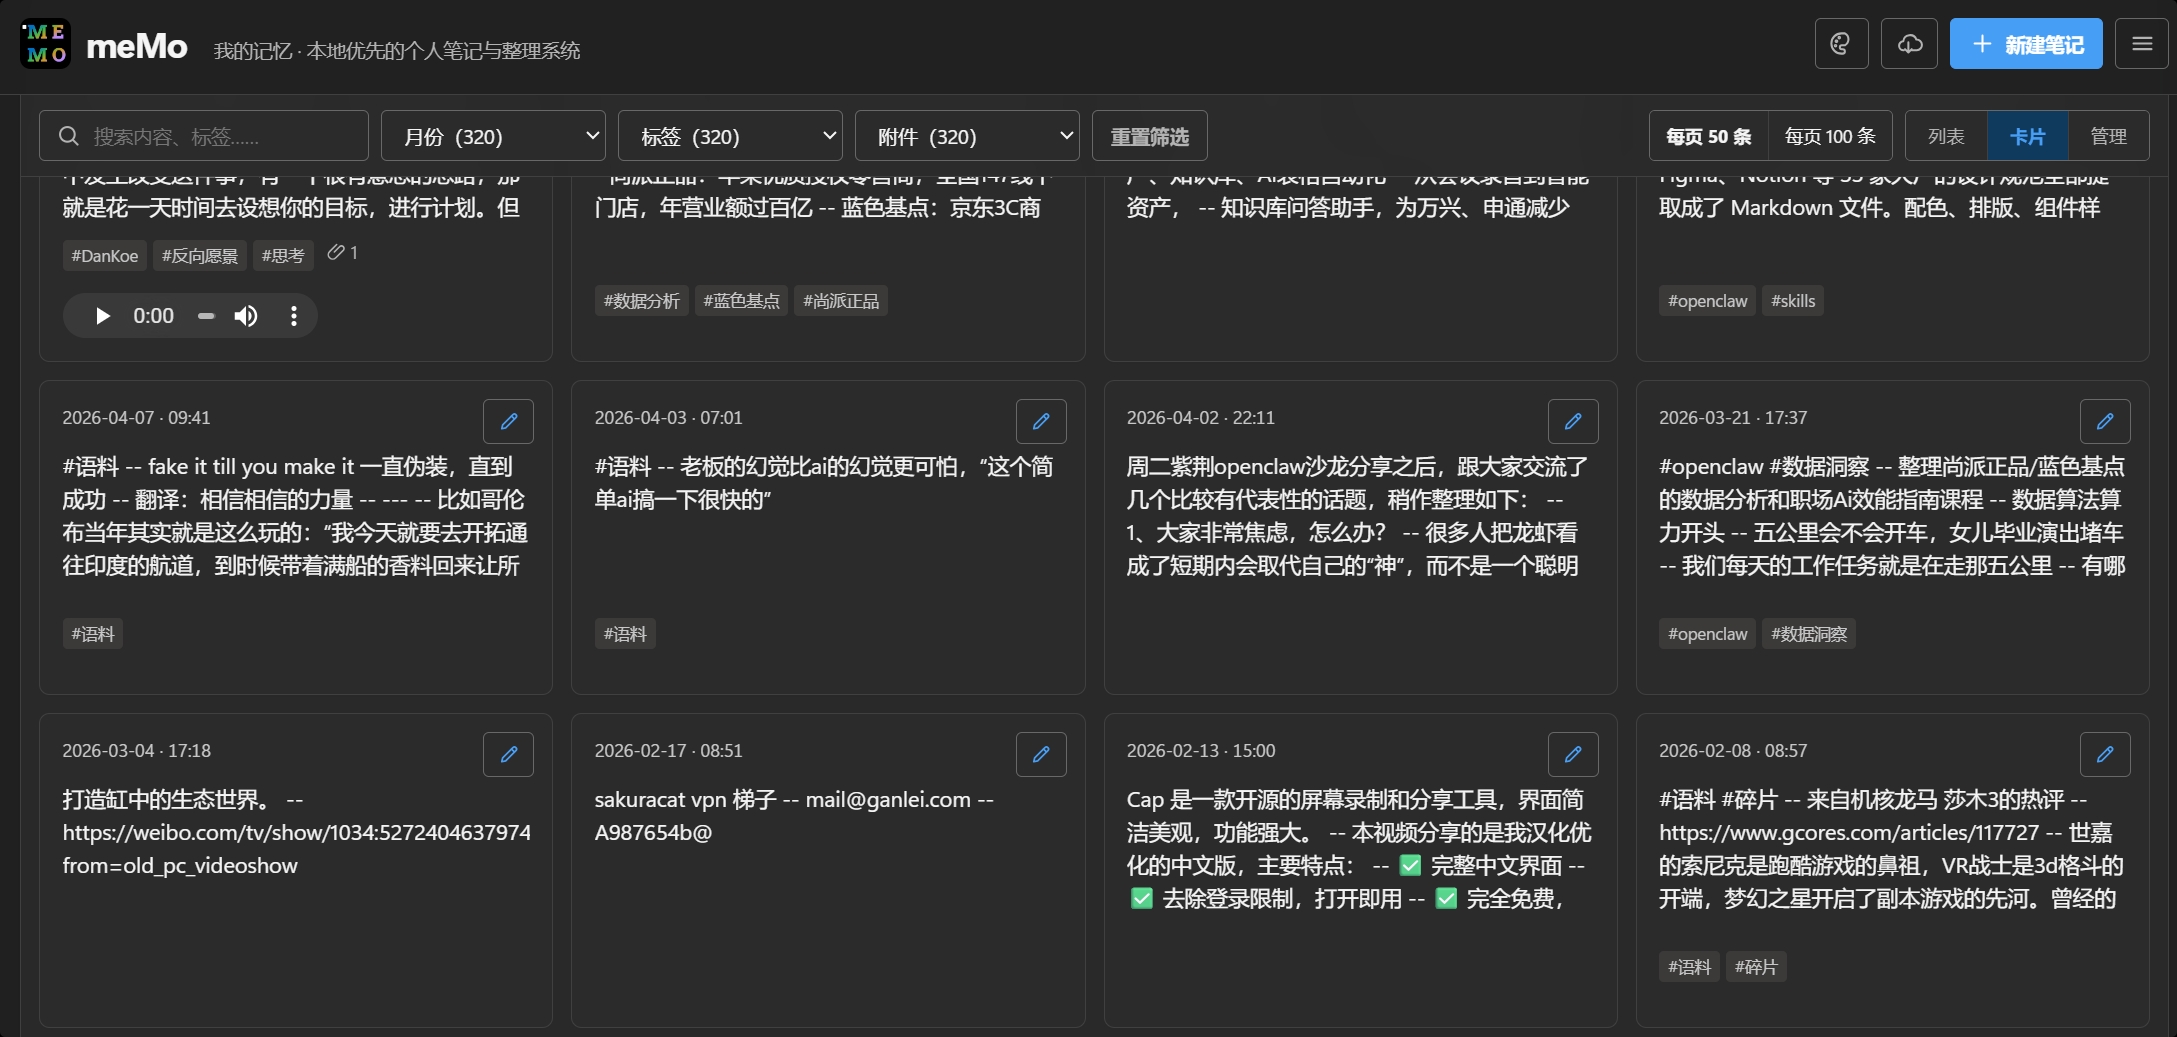Play the audio attachment

click(102, 316)
